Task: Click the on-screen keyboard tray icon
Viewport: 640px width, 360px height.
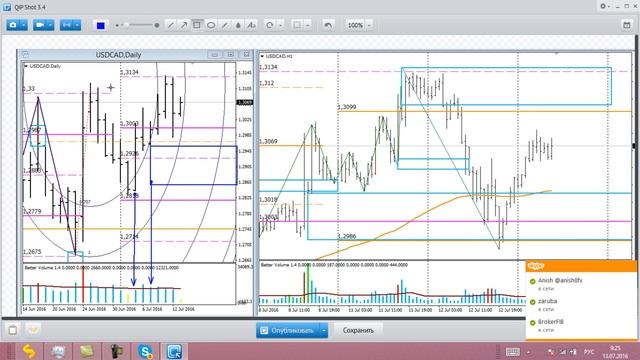Action: (x=513, y=352)
